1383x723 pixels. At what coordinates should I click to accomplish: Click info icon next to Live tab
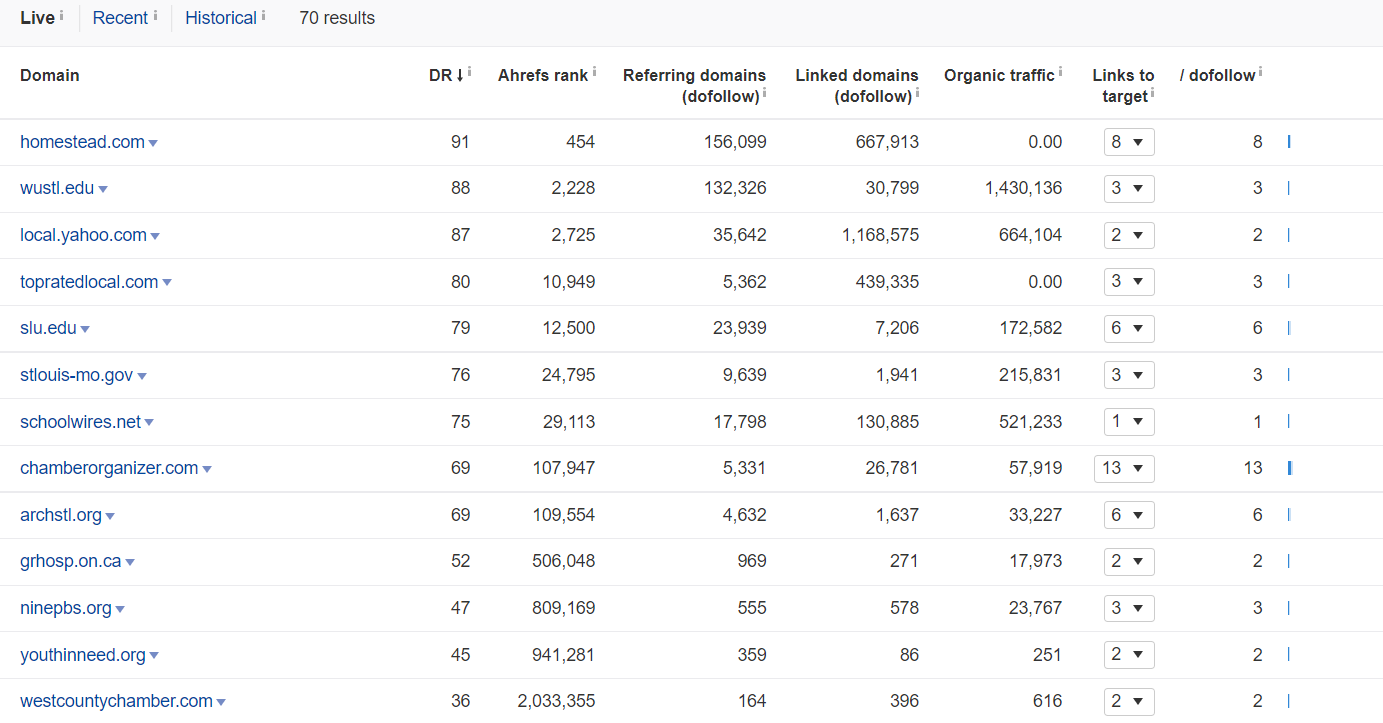[61, 15]
